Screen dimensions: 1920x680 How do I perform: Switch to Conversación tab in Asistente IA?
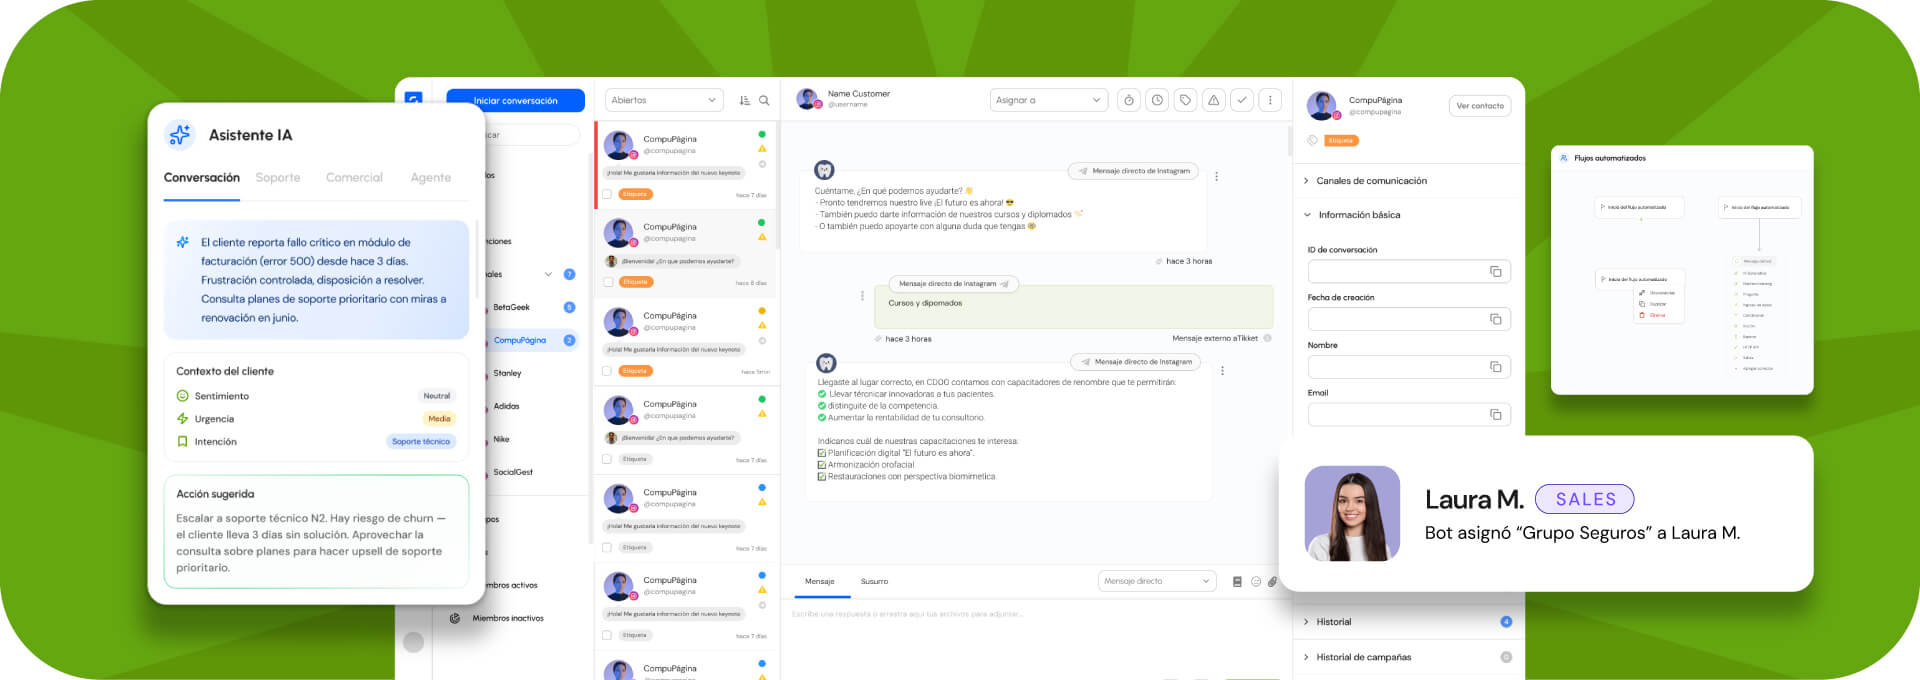[x=202, y=177]
